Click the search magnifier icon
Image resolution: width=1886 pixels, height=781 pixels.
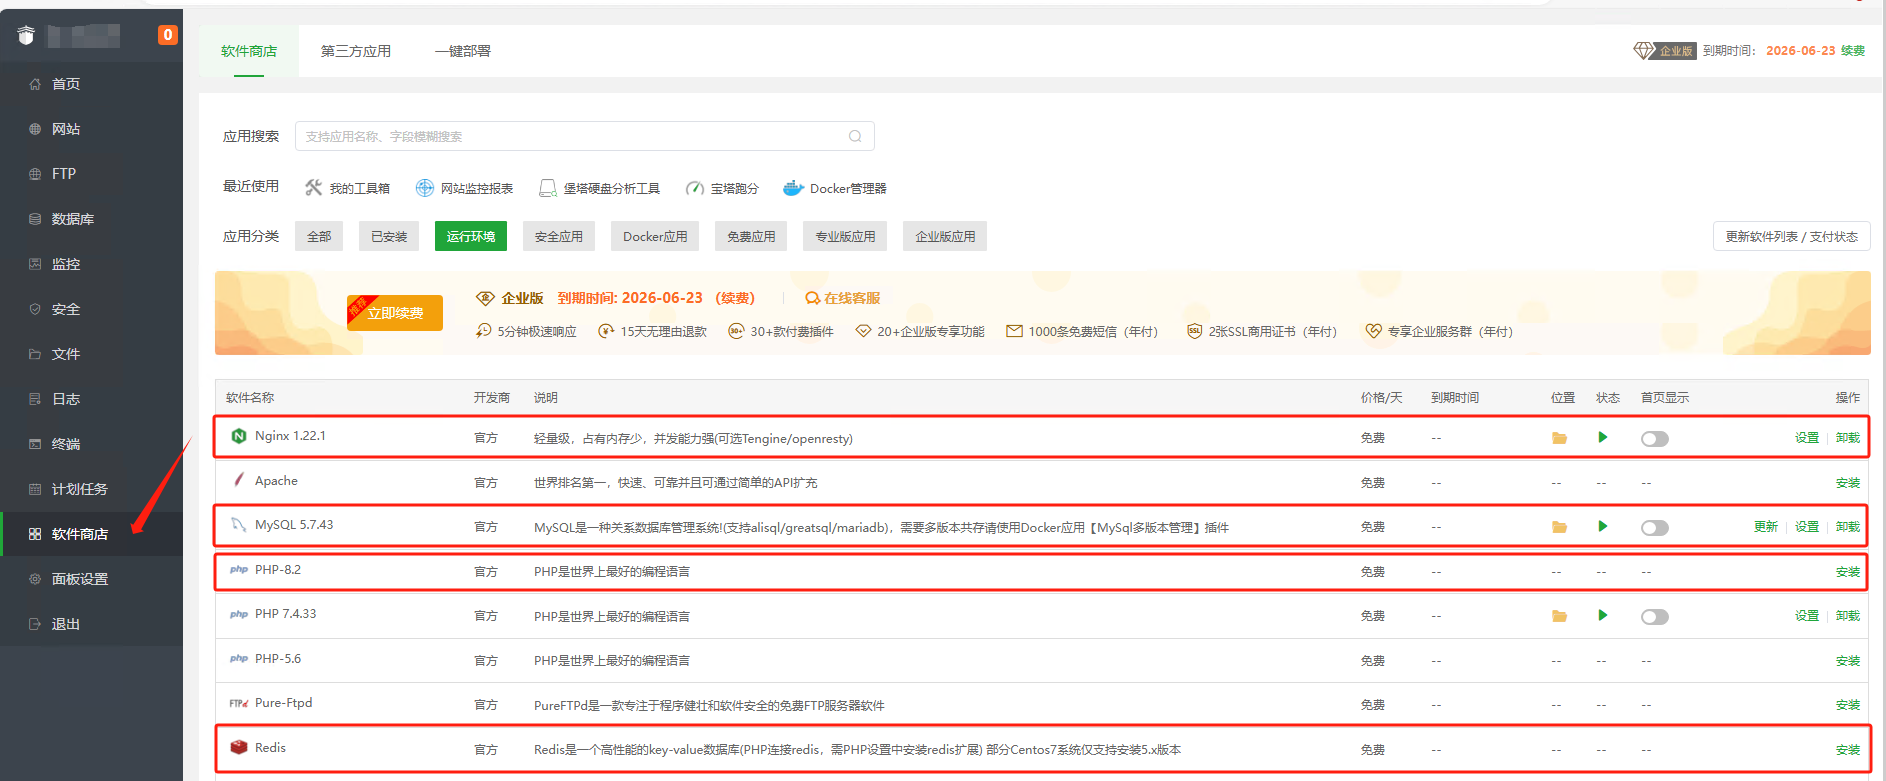pos(855,136)
